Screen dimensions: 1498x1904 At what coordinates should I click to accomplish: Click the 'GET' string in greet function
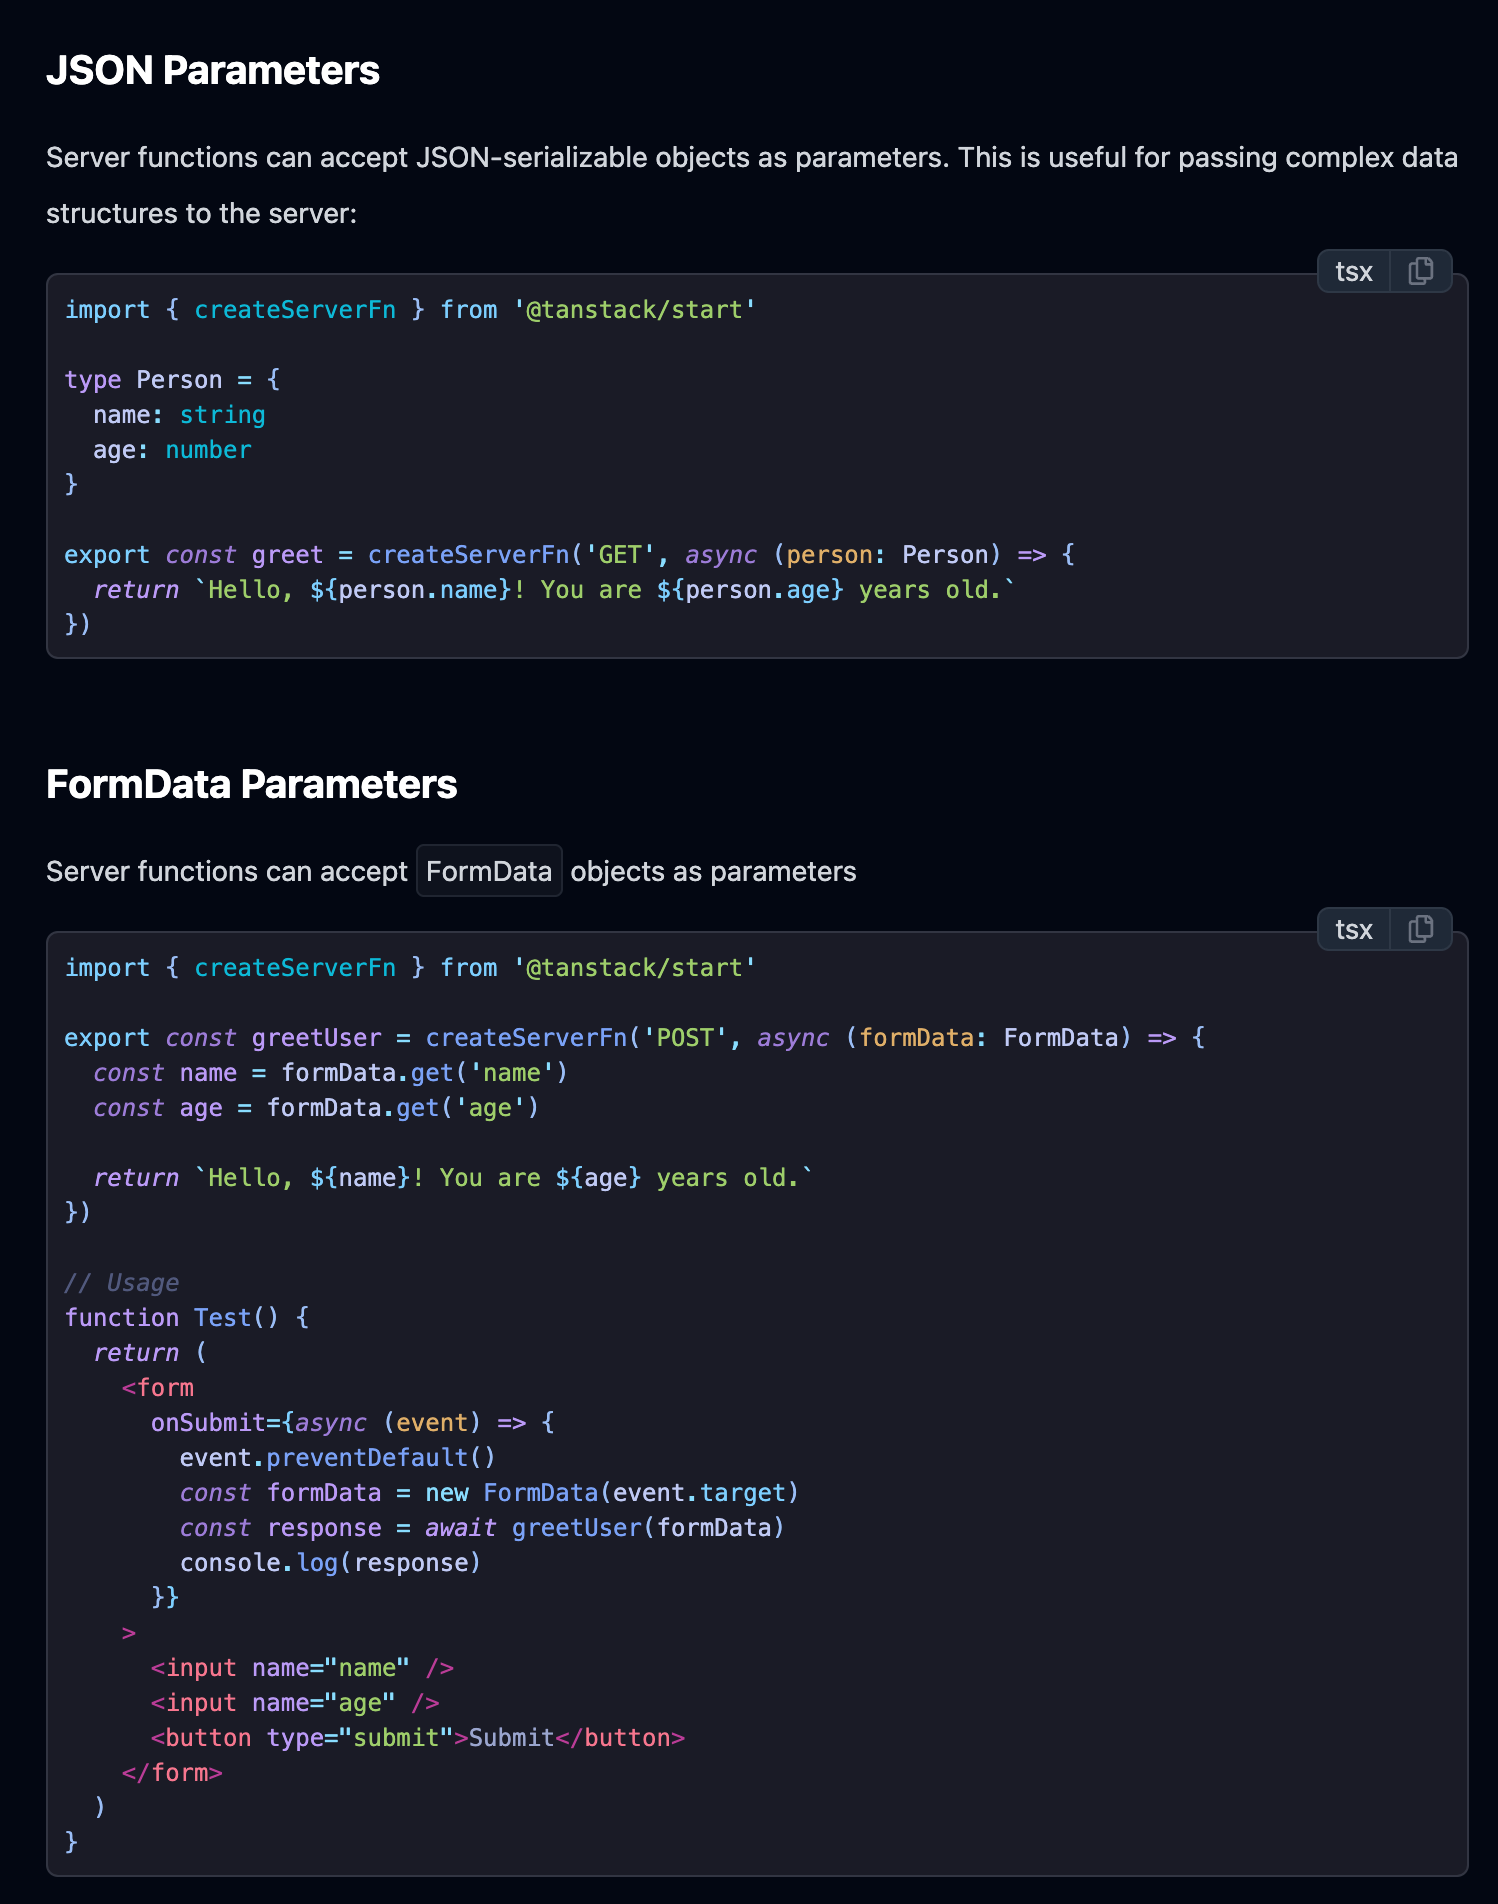620,555
